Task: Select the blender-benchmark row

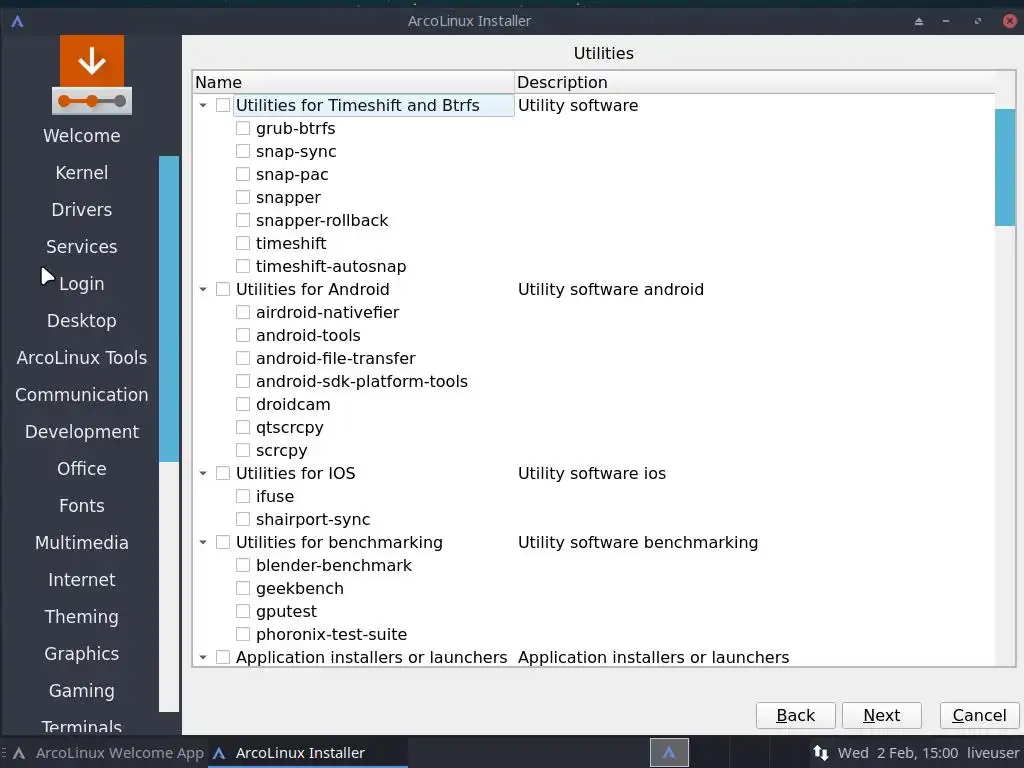Action: [x=334, y=566]
